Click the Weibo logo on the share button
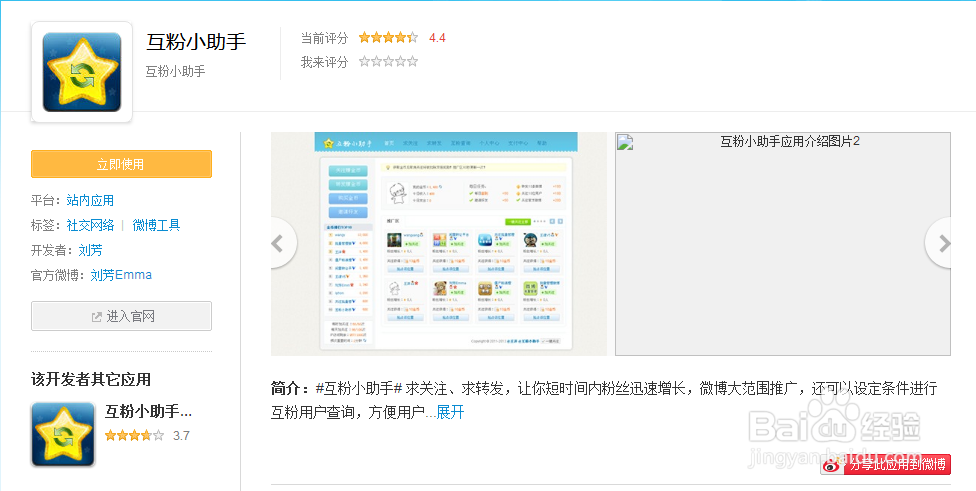The image size is (976, 491). (x=833, y=465)
